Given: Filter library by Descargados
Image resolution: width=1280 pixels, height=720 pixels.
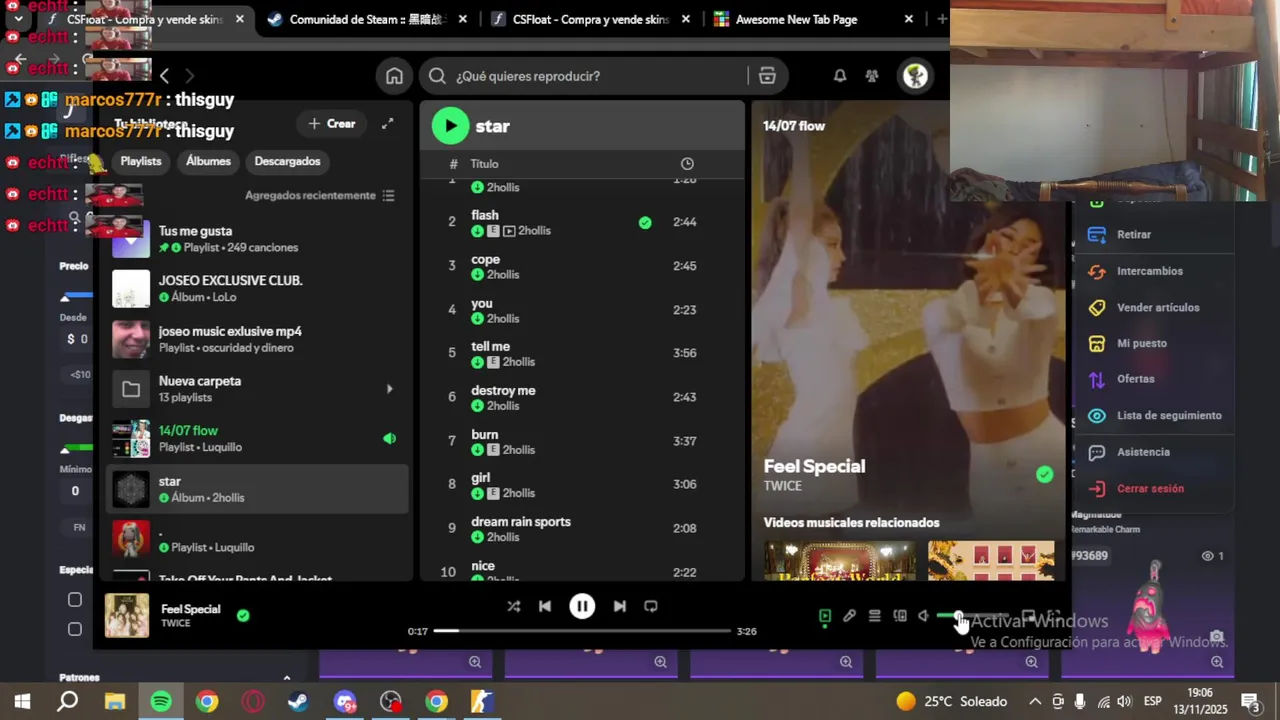Looking at the screenshot, I should (287, 161).
